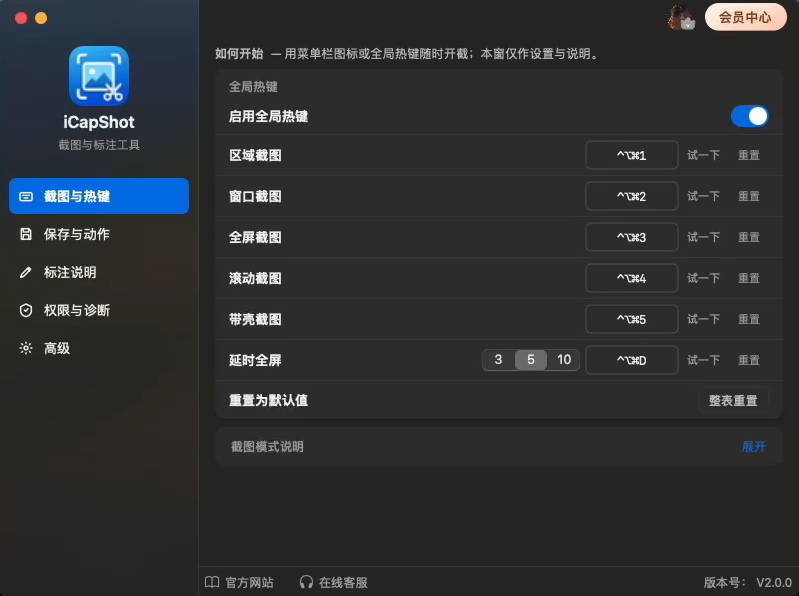Click the 全屏截图 hotkey field ^⌥⌘3

pos(632,237)
